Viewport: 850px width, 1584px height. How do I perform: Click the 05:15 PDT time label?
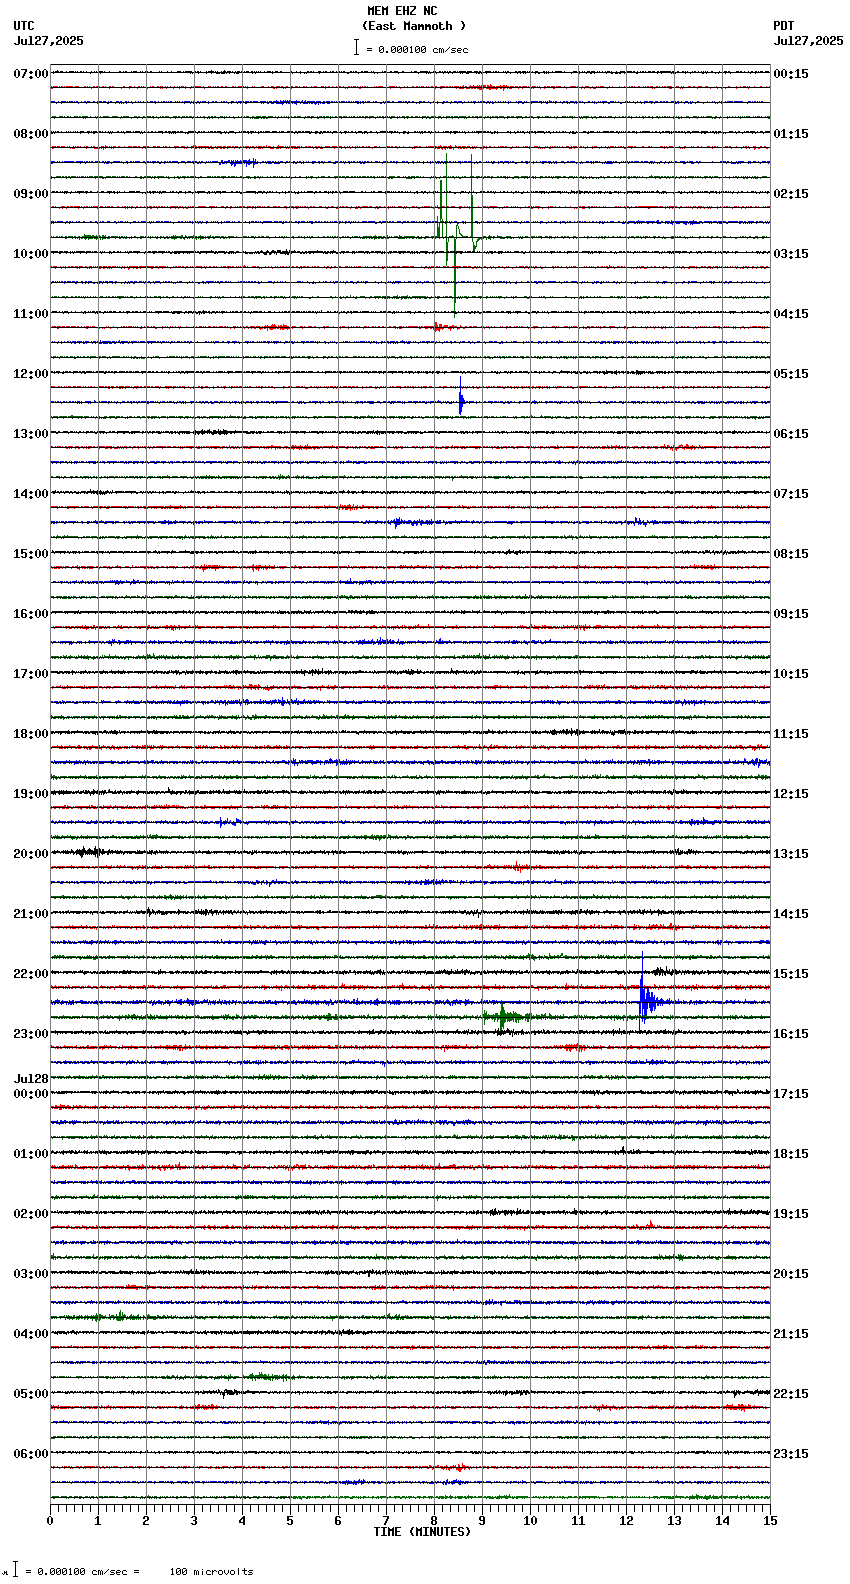coord(791,374)
